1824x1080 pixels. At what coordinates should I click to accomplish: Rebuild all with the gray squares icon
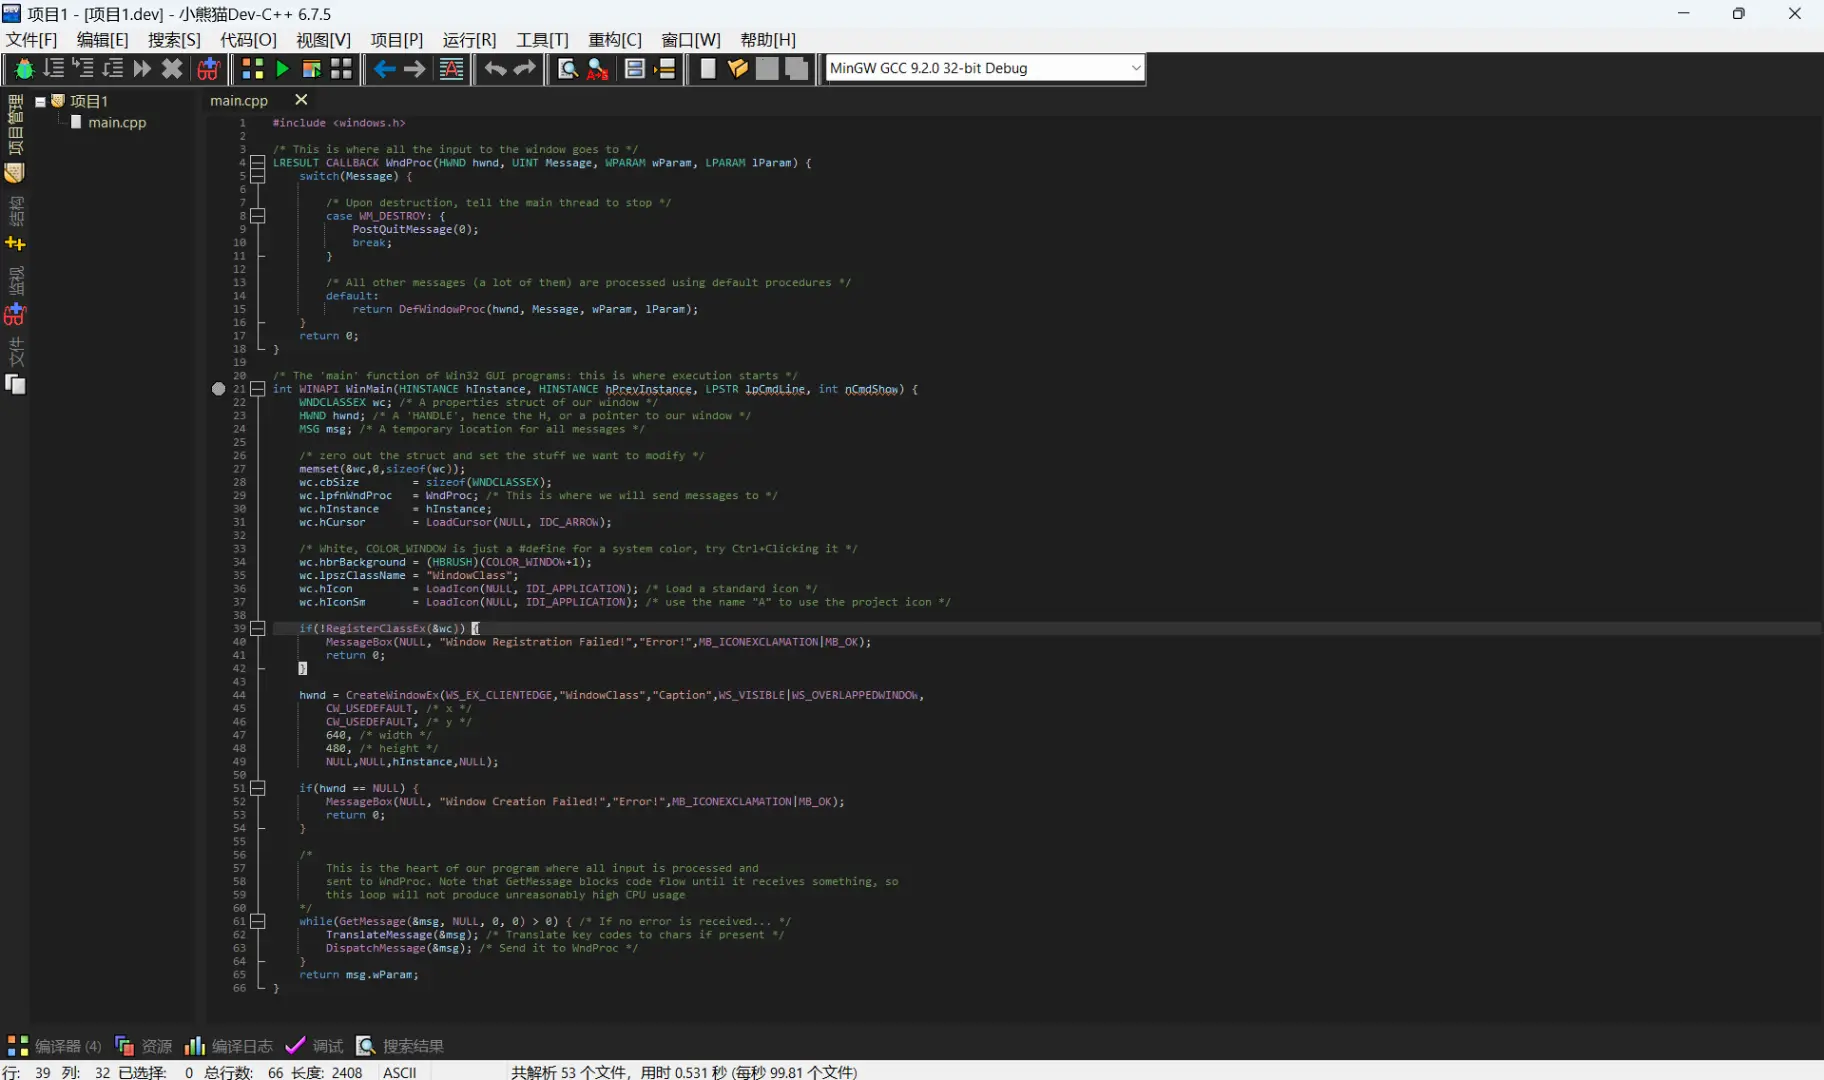(x=342, y=68)
